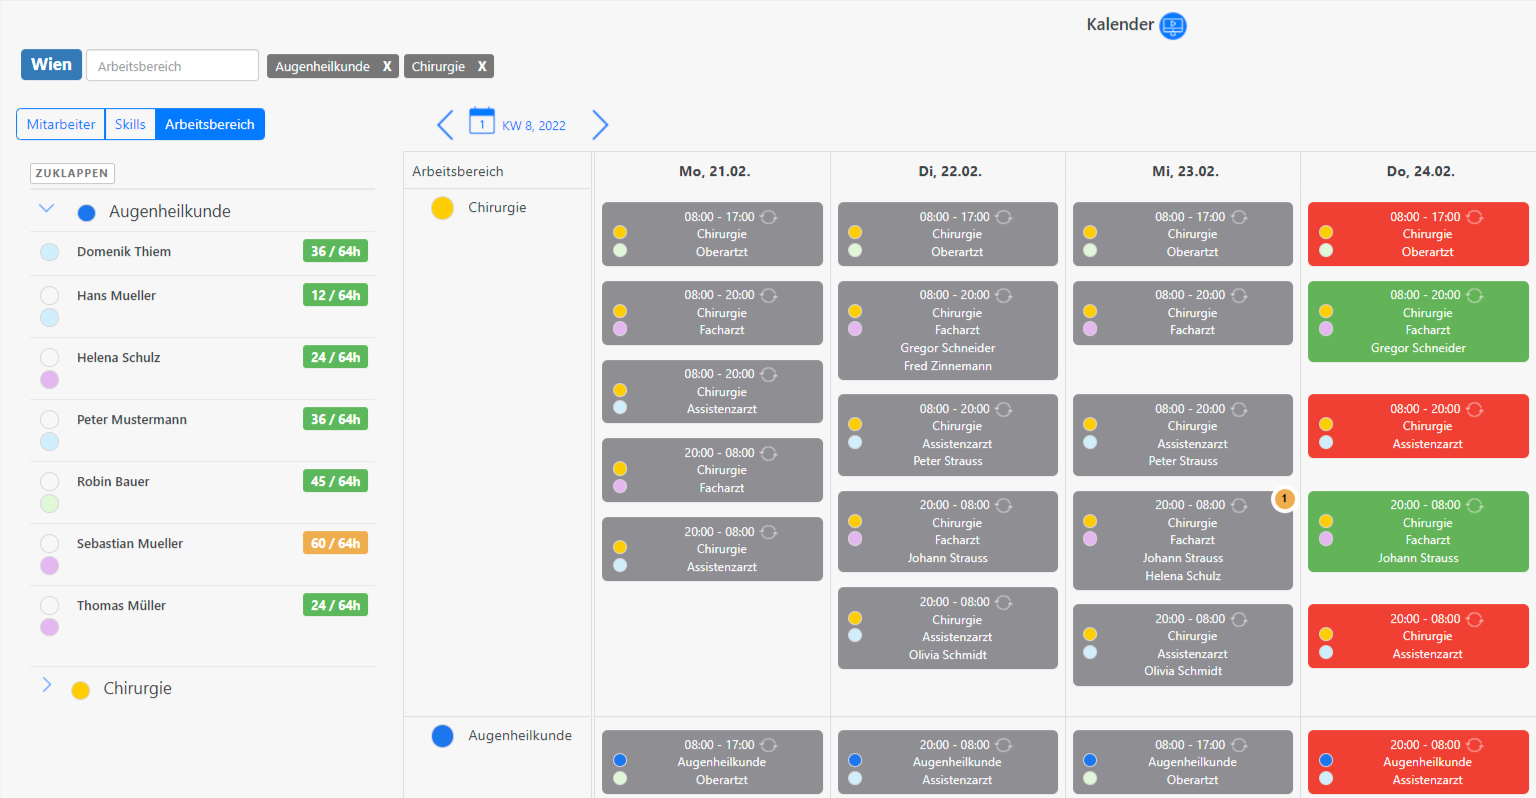
Task: Click the Arbeitsbereich column header label
Action: (458, 171)
